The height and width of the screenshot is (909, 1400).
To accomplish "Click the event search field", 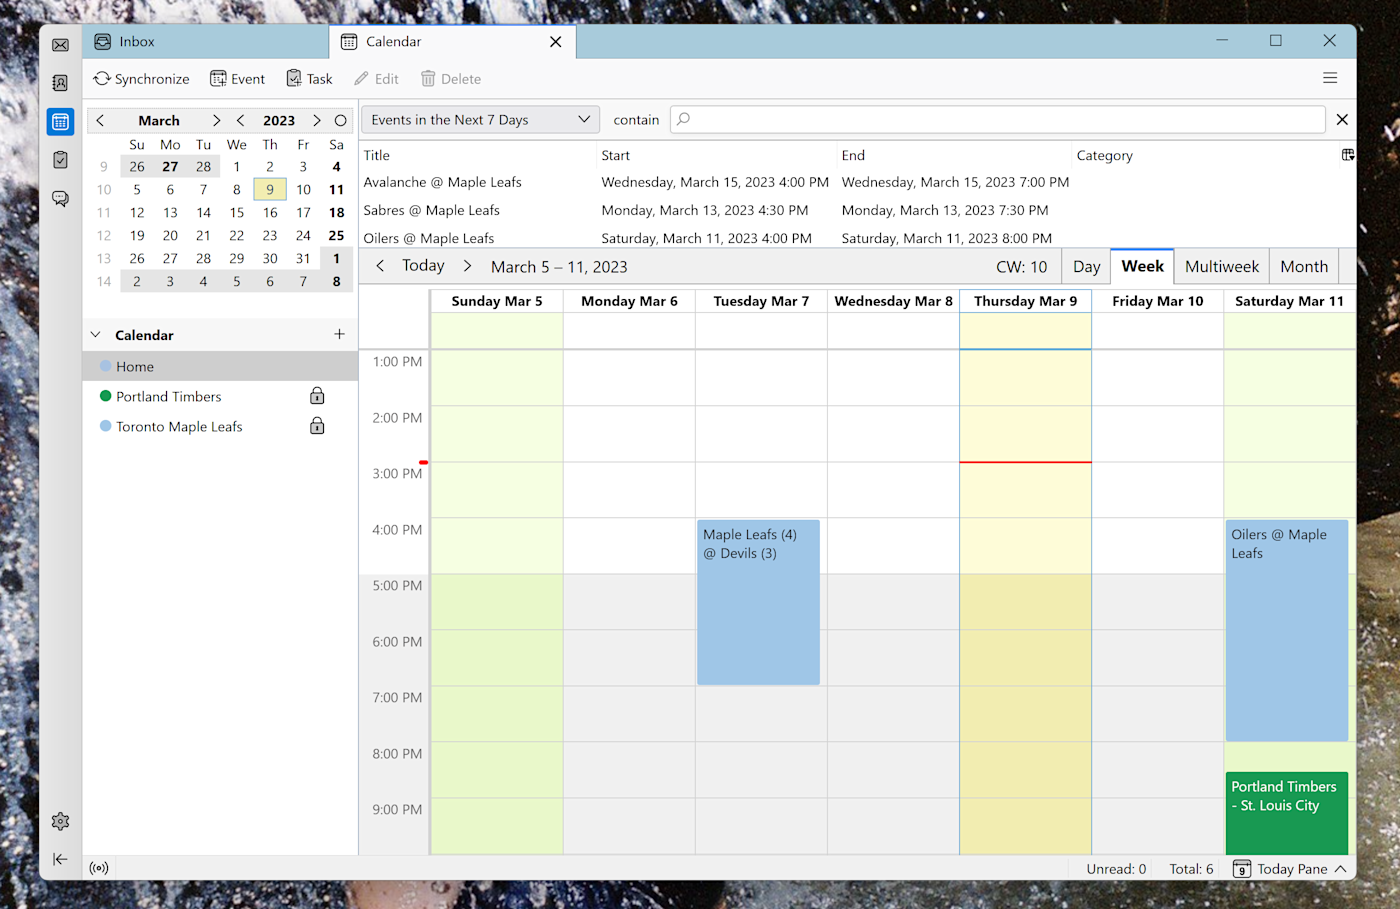I will 997,119.
